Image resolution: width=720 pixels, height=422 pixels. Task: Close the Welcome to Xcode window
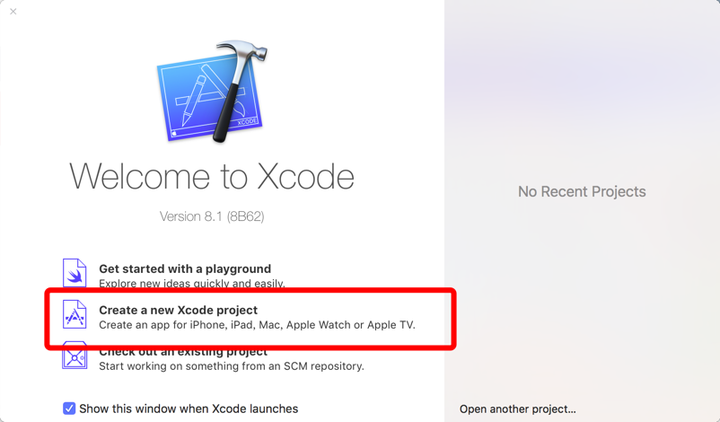pos(13,12)
